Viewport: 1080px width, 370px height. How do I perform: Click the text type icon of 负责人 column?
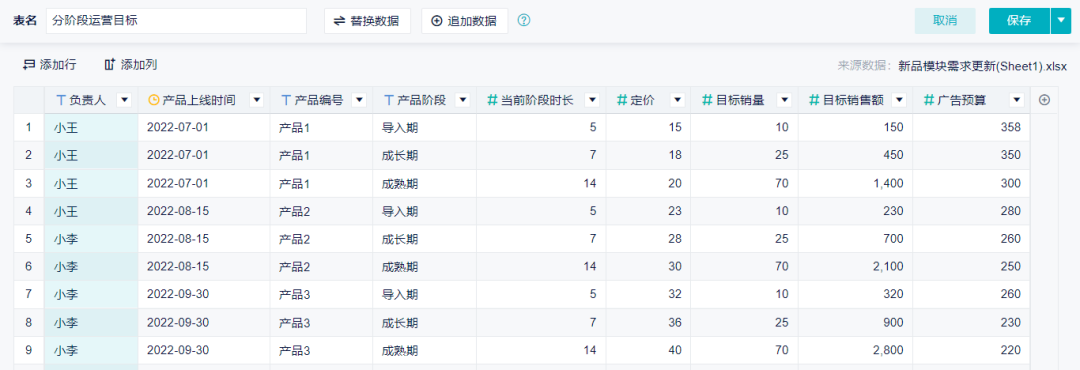pos(60,101)
